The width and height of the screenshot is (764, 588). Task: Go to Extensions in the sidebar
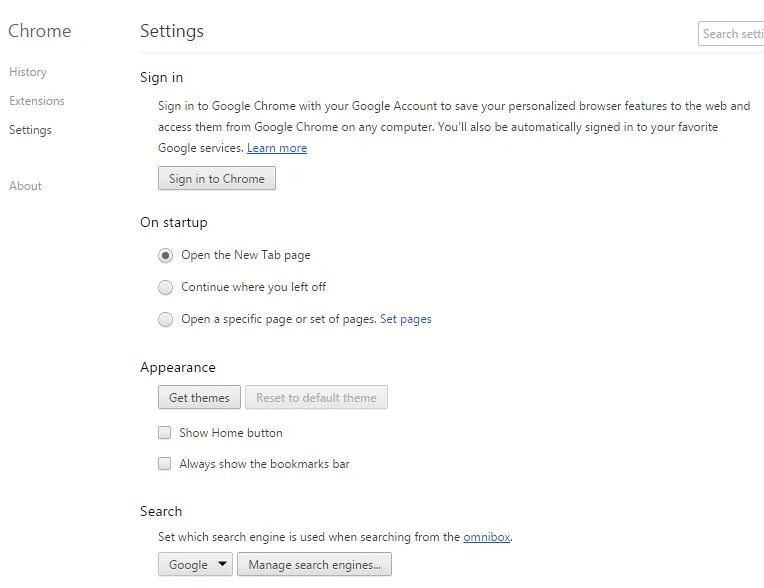pyautogui.click(x=37, y=101)
